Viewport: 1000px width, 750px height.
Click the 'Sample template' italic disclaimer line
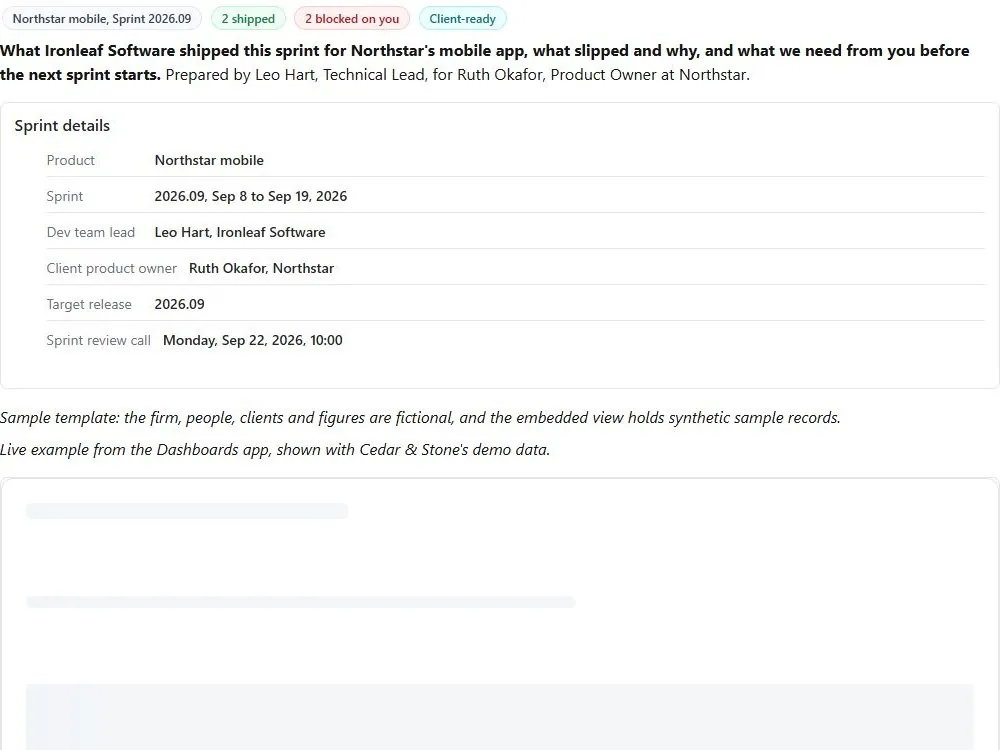420,418
